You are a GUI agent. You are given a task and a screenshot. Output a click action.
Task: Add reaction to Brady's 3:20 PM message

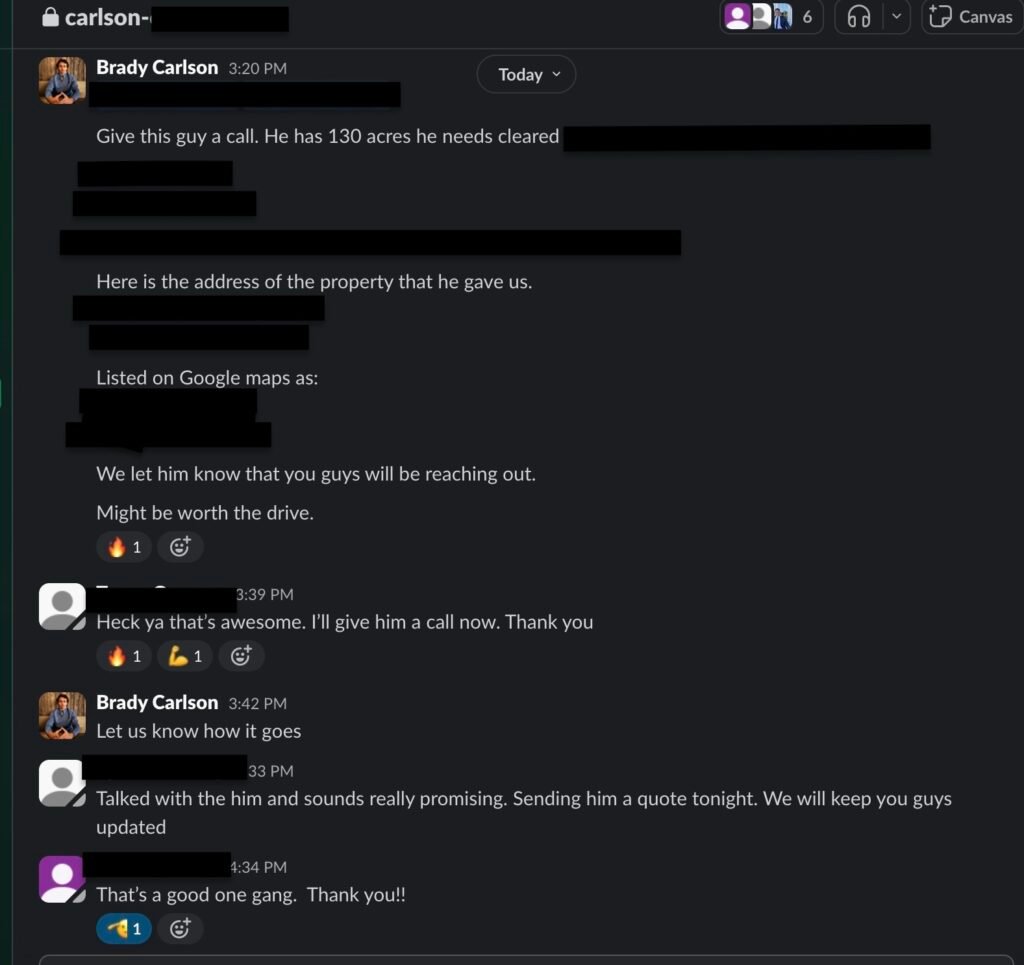[180, 546]
